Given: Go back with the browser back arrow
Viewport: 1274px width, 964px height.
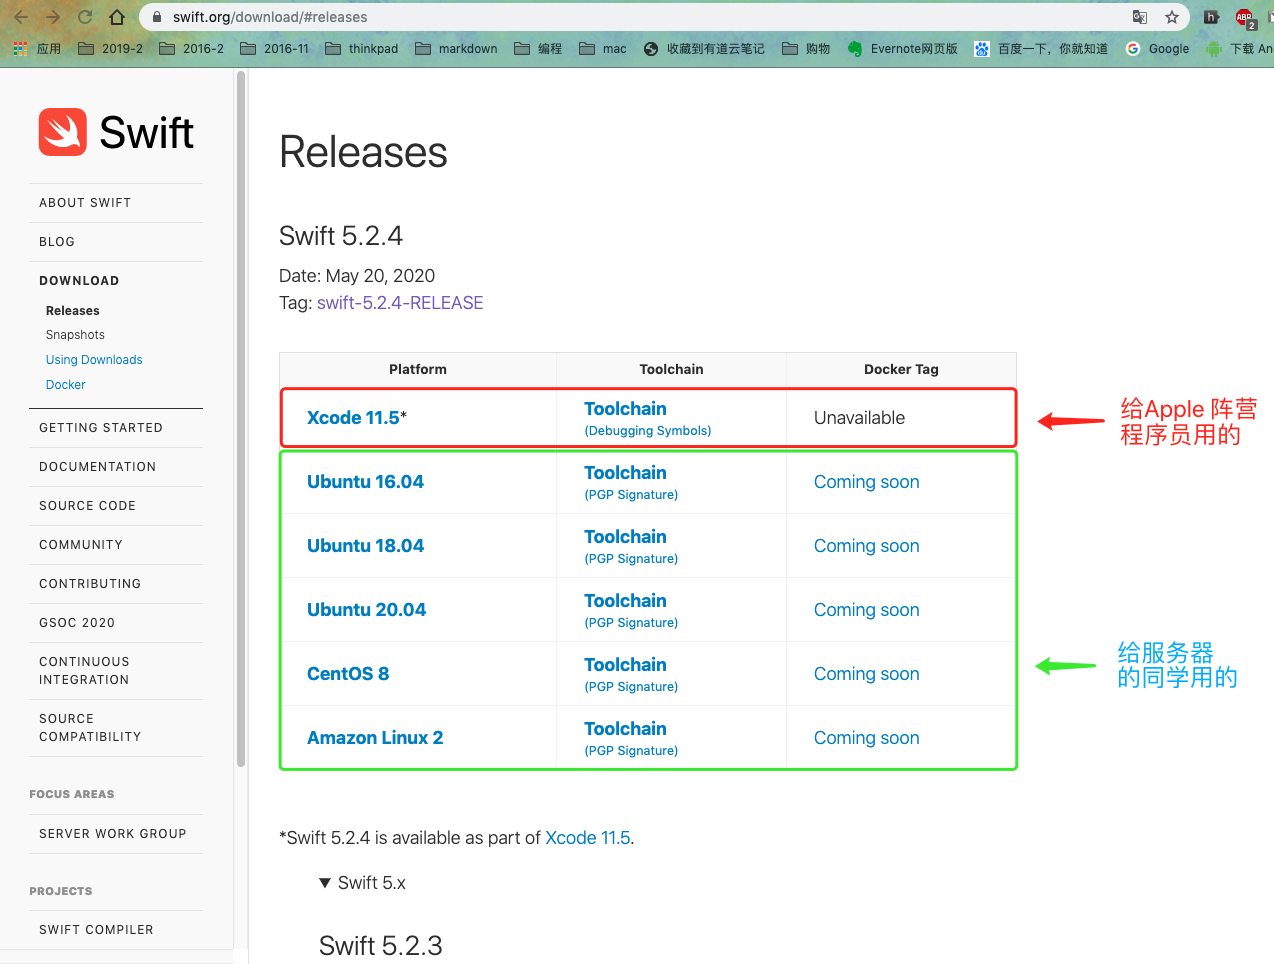Looking at the screenshot, I should 21,17.
